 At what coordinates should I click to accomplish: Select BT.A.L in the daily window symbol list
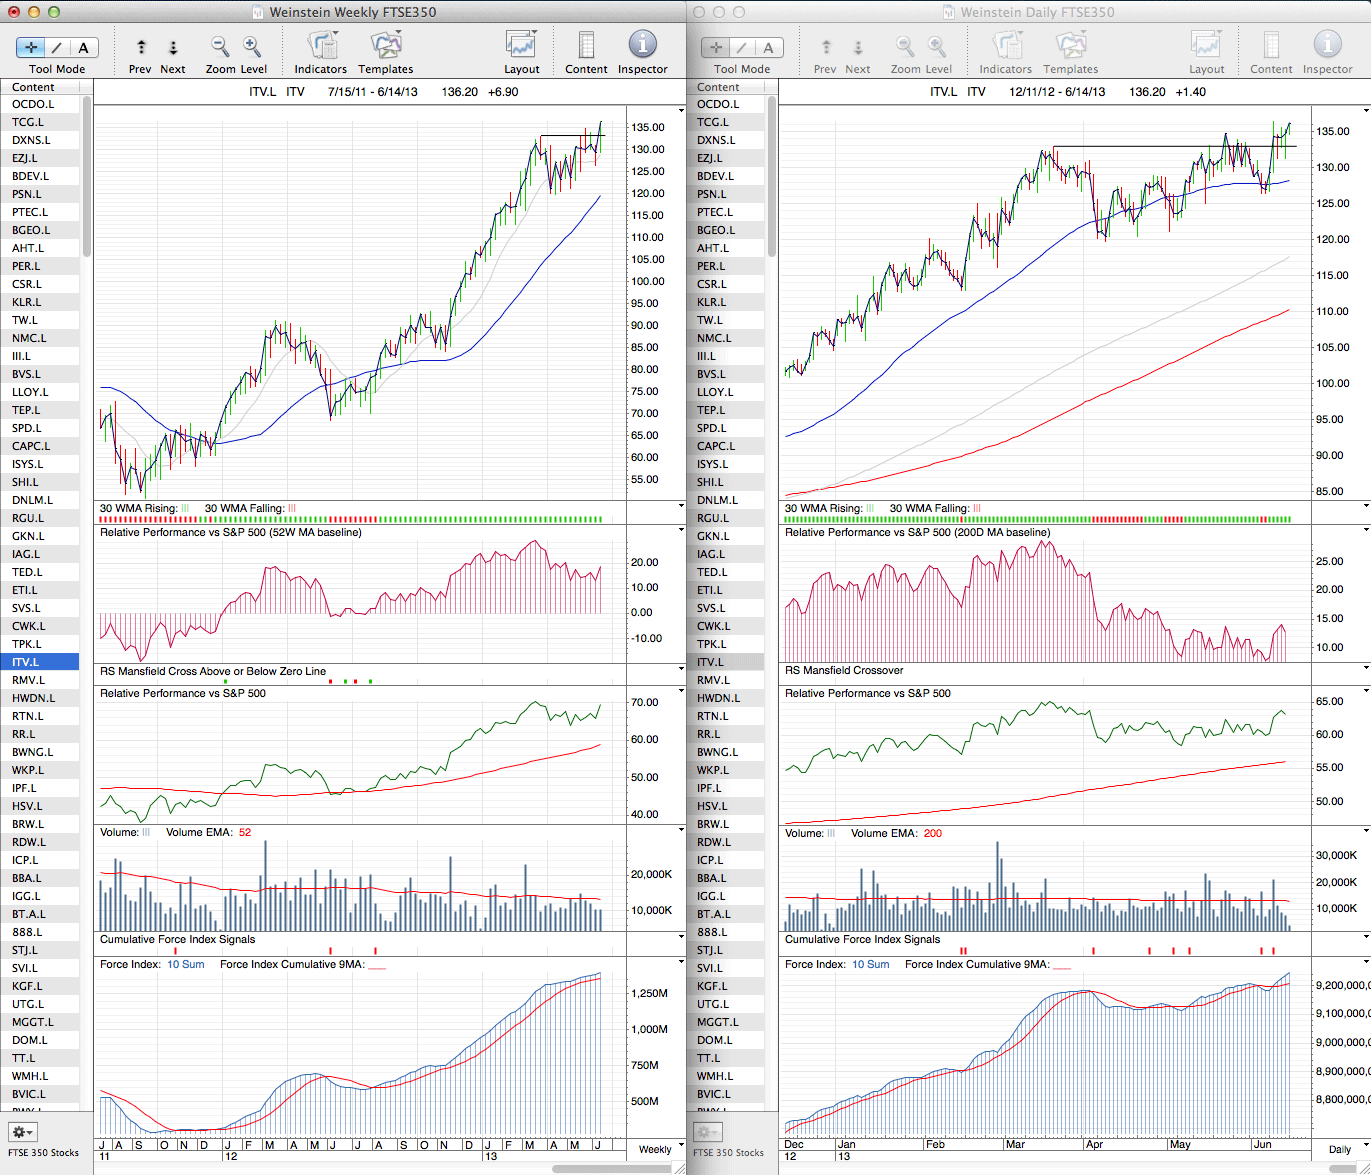tap(714, 914)
